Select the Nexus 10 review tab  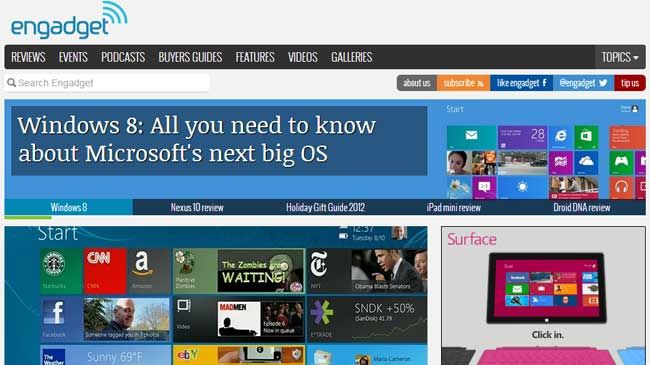click(197, 207)
